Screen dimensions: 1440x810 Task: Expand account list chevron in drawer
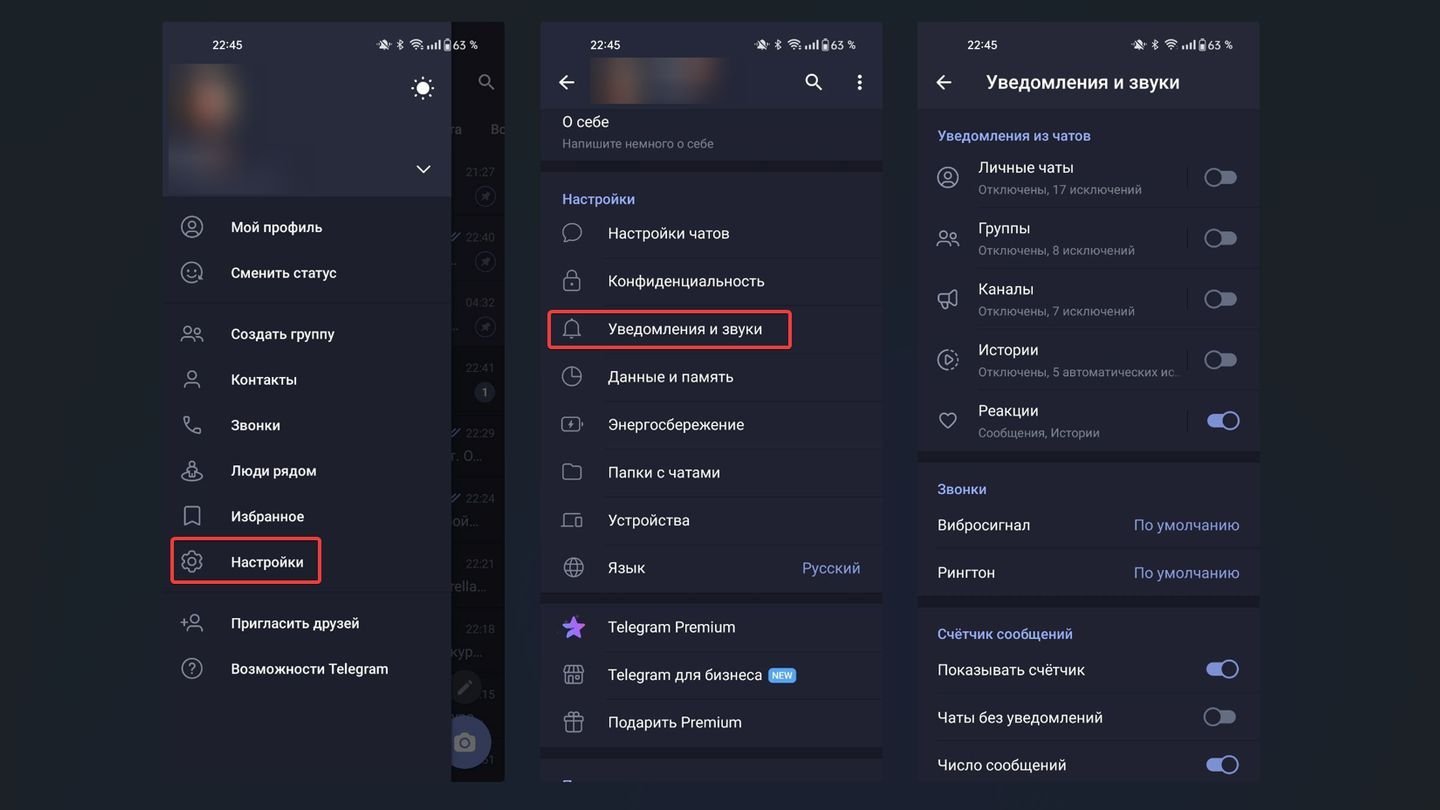click(x=423, y=169)
